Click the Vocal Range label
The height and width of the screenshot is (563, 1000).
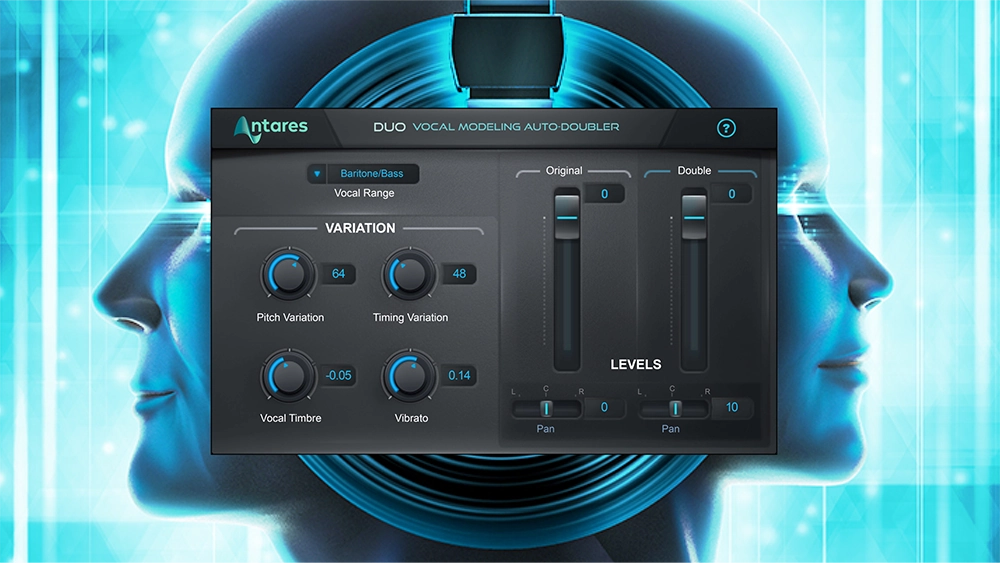pos(364,193)
